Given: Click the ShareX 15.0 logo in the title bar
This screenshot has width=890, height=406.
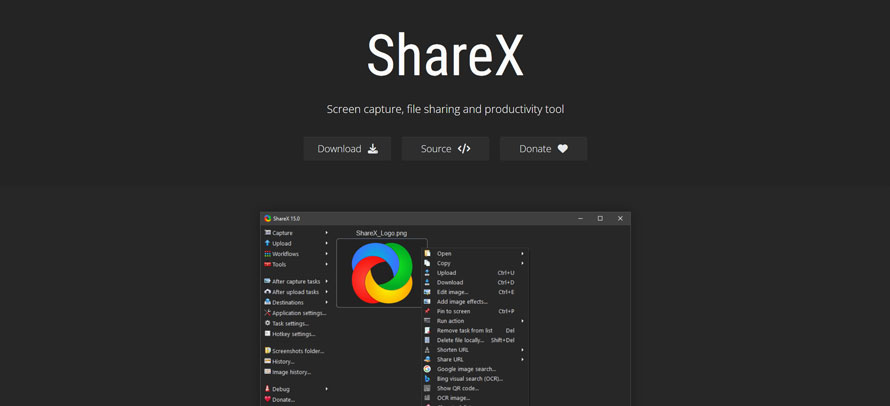Looking at the screenshot, I should coord(268,219).
